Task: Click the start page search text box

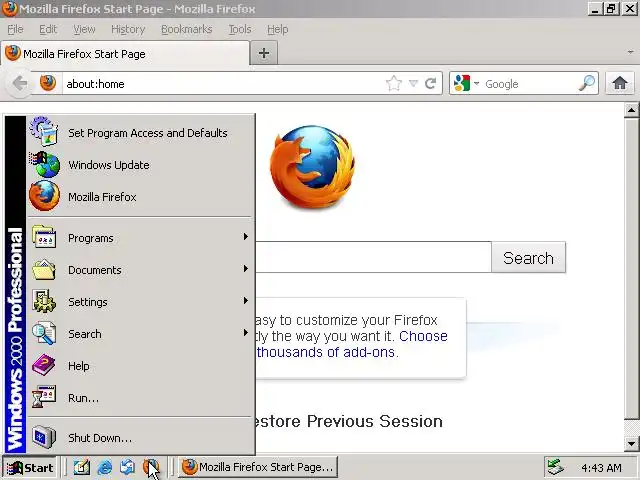Action: pyautogui.click(x=373, y=257)
